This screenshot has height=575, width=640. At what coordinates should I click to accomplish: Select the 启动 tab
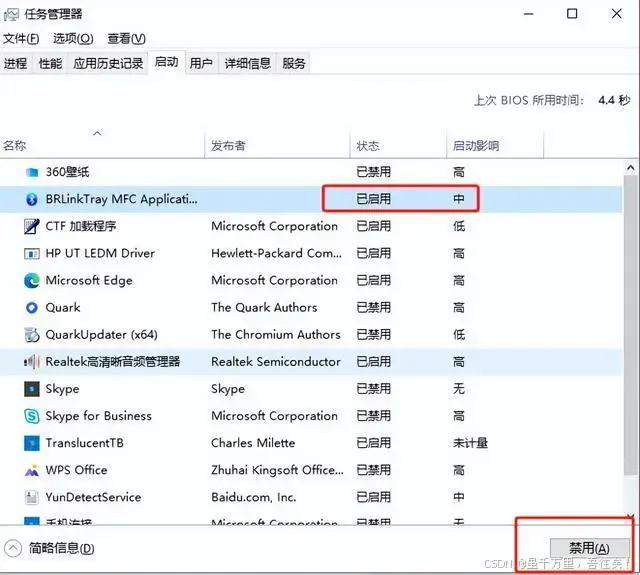click(x=167, y=62)
